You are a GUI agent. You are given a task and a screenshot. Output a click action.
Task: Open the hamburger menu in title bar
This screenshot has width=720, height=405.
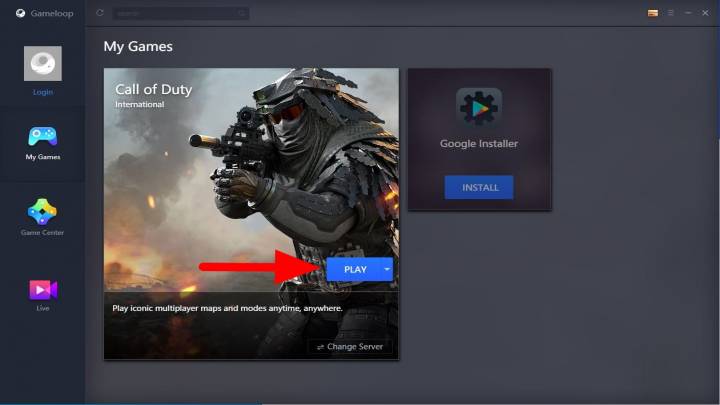pyautogui.click(x=671, y=13)
